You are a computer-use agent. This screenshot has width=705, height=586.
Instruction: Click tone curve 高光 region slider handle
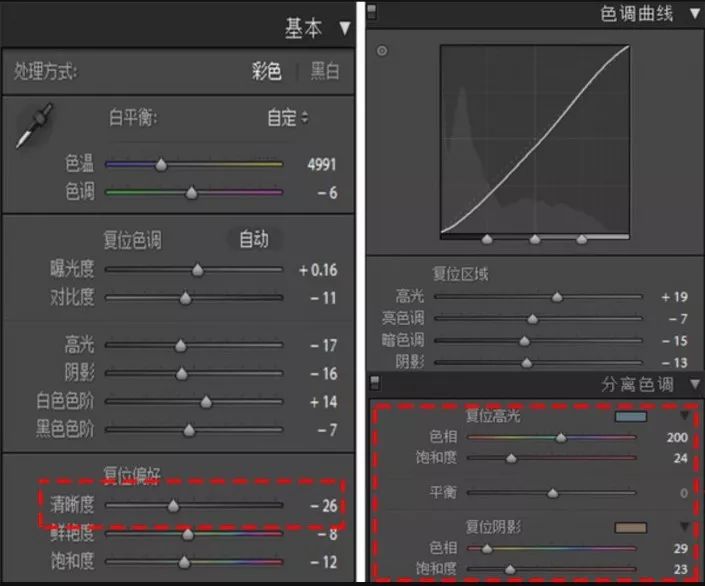pyautogui.click(x=557, y=297)
